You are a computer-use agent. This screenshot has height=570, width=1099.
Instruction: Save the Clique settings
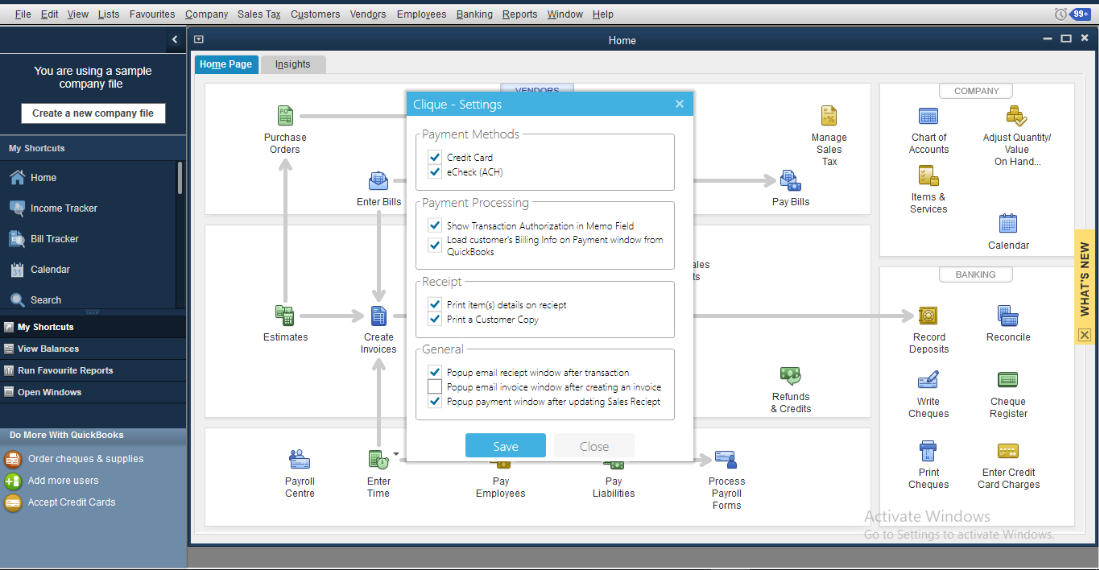505,446
